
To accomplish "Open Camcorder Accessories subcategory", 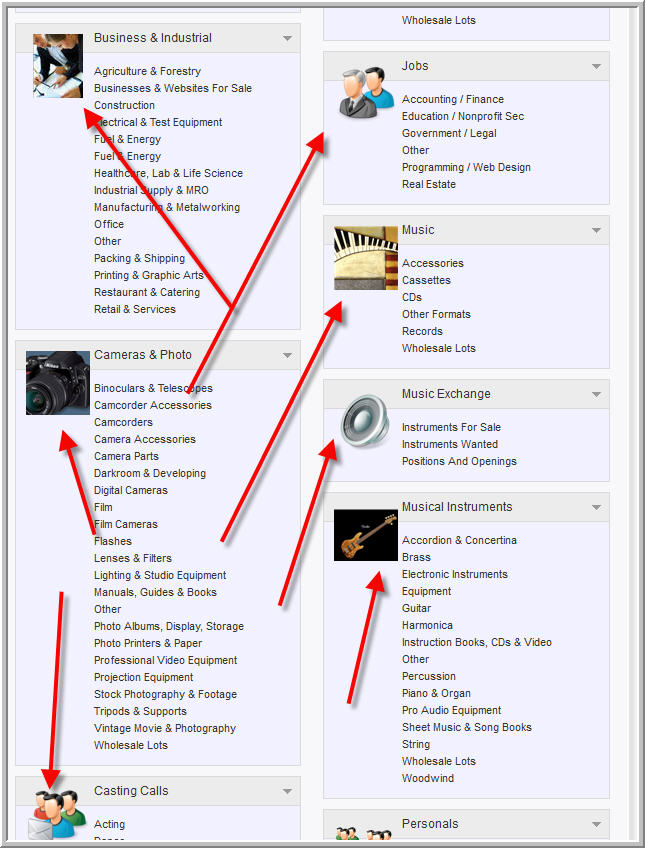I will [x=153, y=405].
